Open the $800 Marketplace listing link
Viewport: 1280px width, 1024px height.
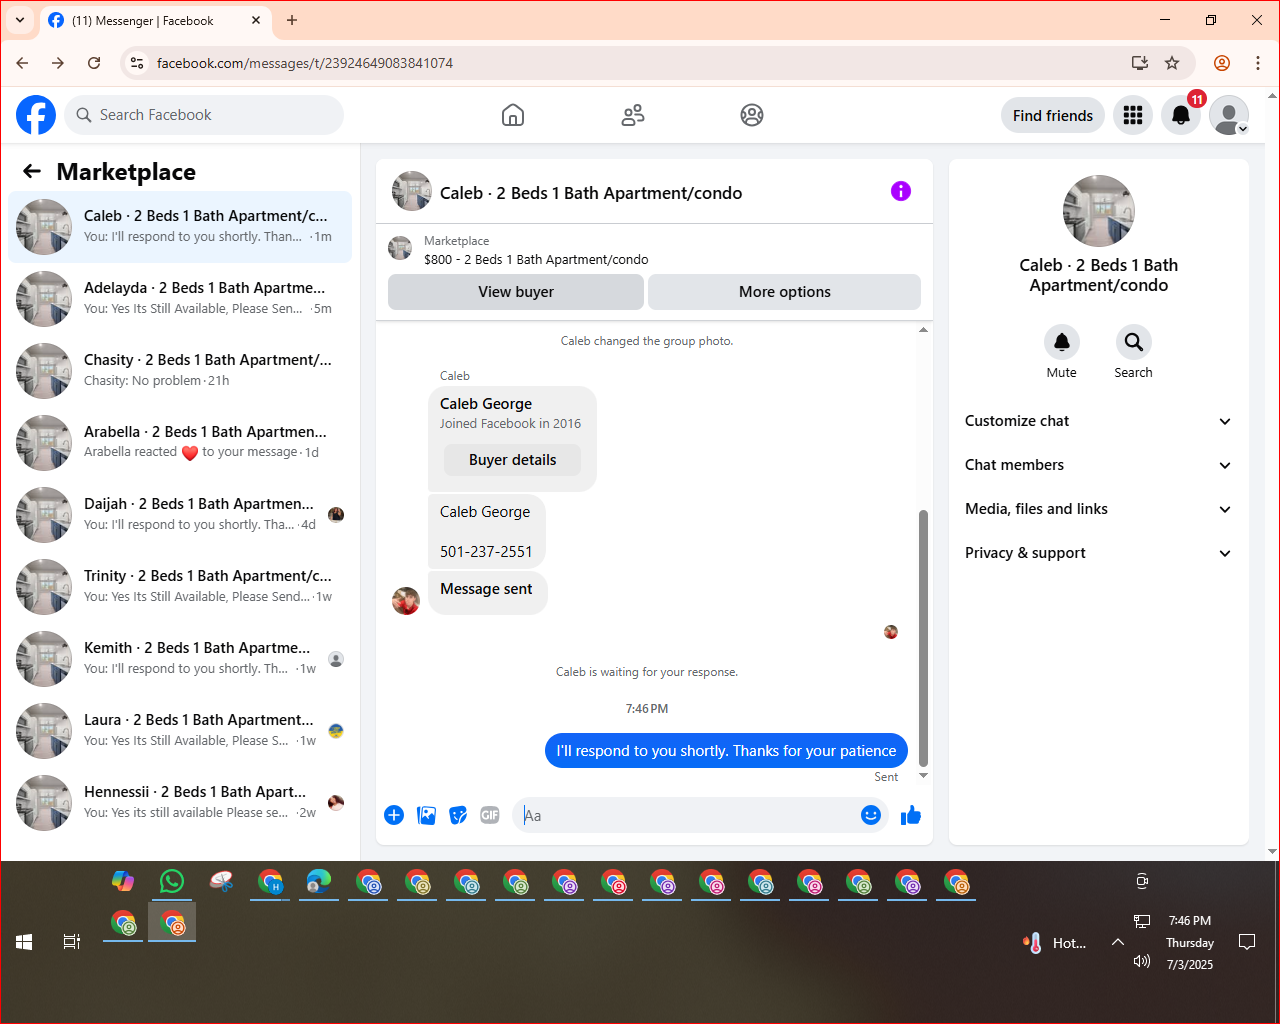pyautogui.click(x=536, y=259)
